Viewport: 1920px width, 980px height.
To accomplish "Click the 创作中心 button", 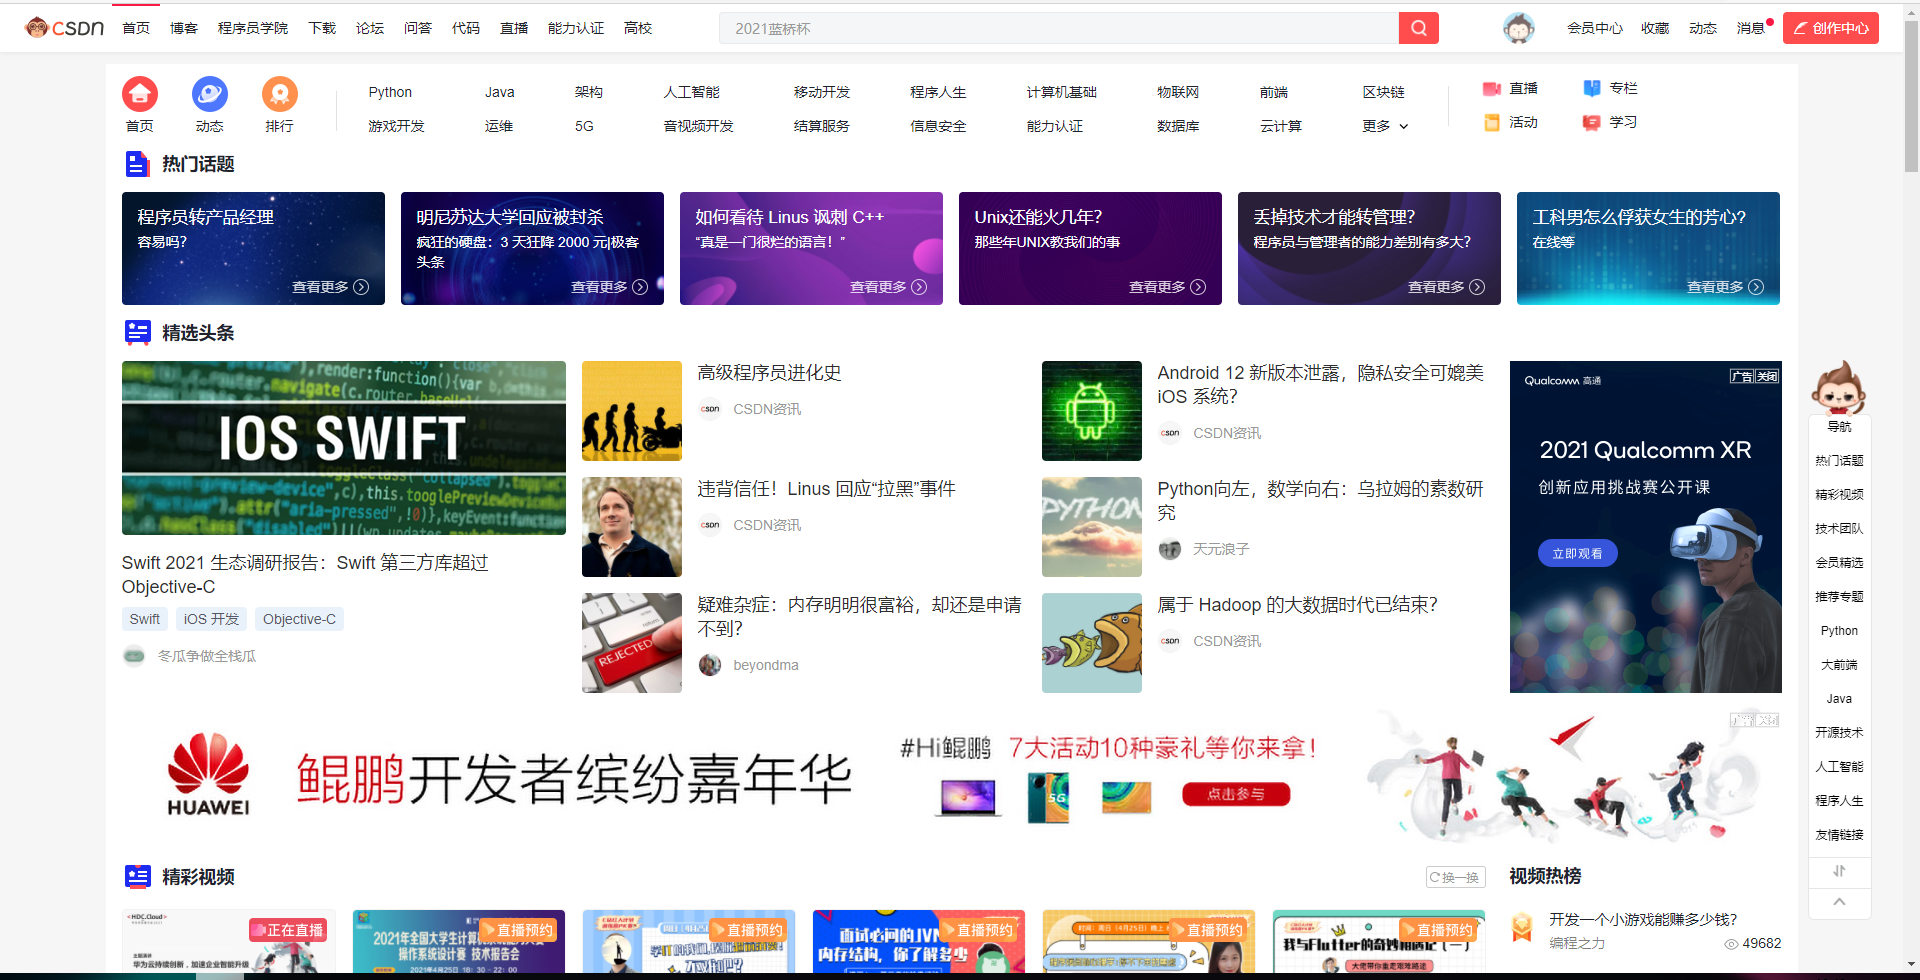I will (x=1831, y=28).
